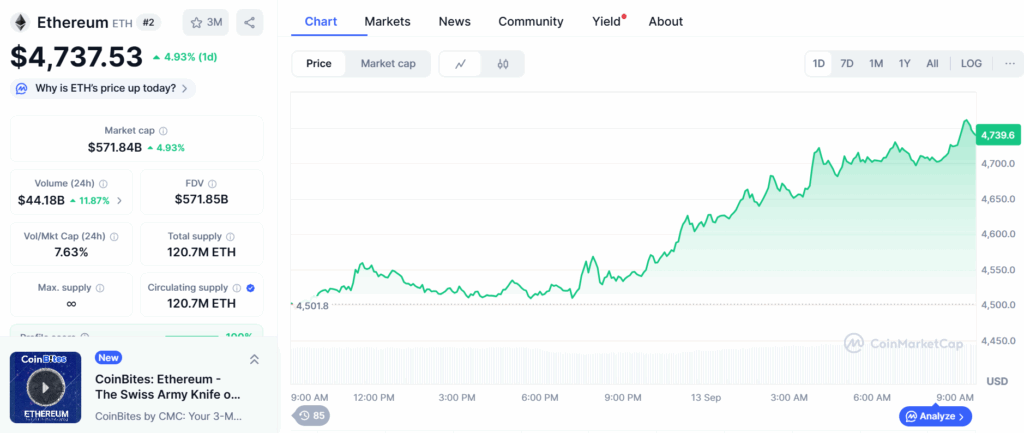
Task: Collapse the CoinBites player with double chevron
Action: click(254, 359)
